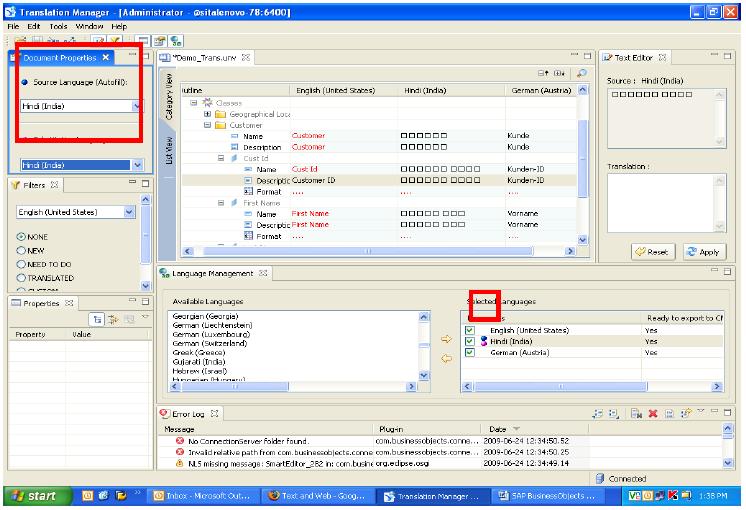Open the Source Language Hindi (India) dropdown
Image resolution: width=746 pixels, height=510 pixels.
pyautogui.click(x=137, y=106)
